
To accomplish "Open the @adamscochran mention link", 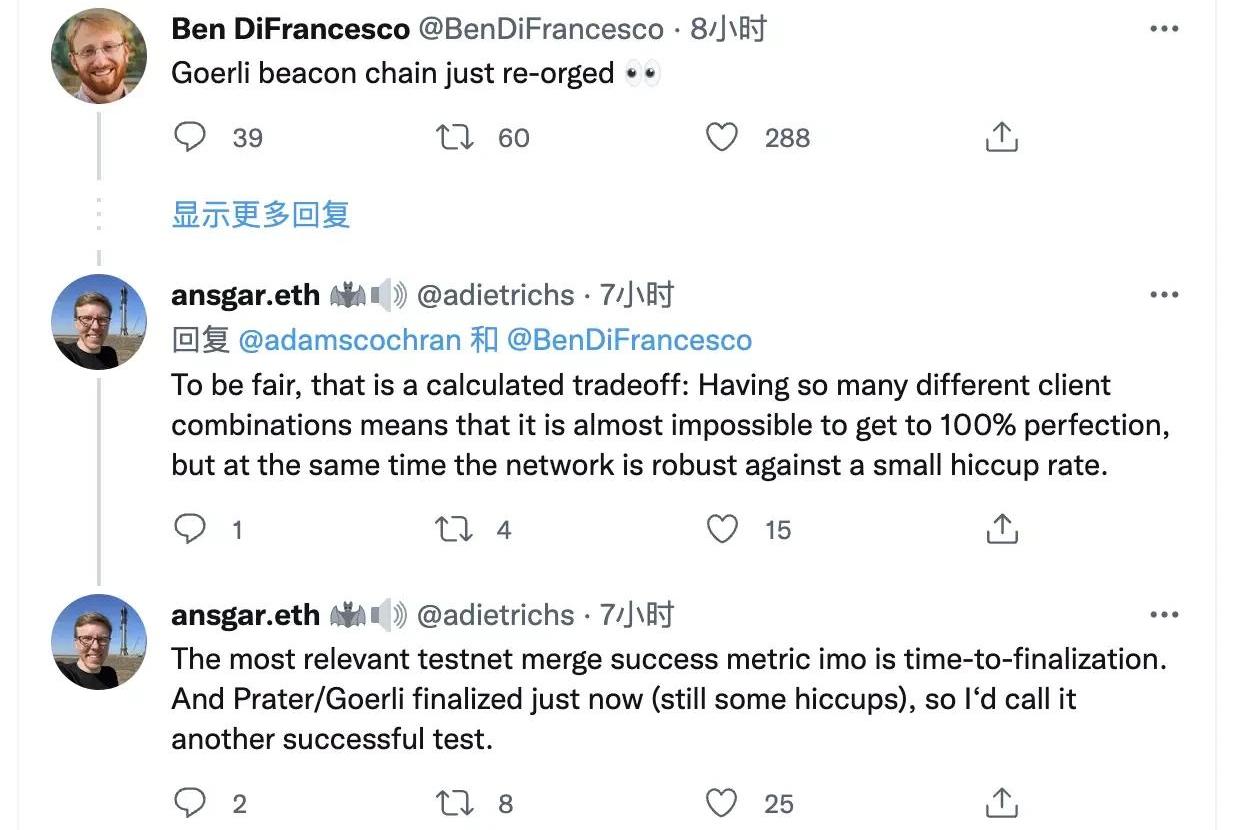I will coord(349,340).
